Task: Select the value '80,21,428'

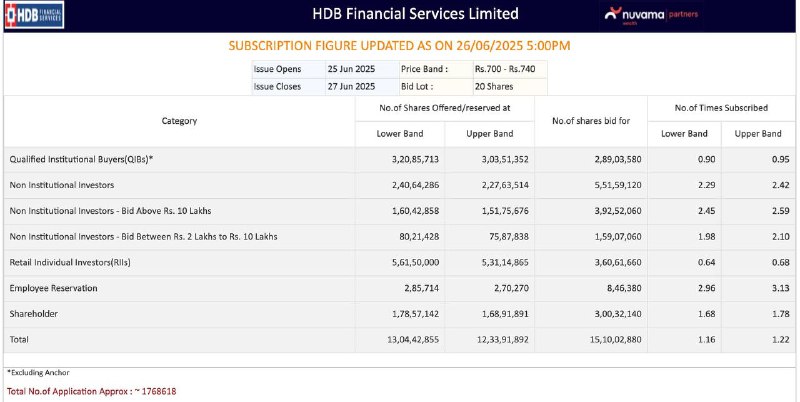Action: (419, 237)
